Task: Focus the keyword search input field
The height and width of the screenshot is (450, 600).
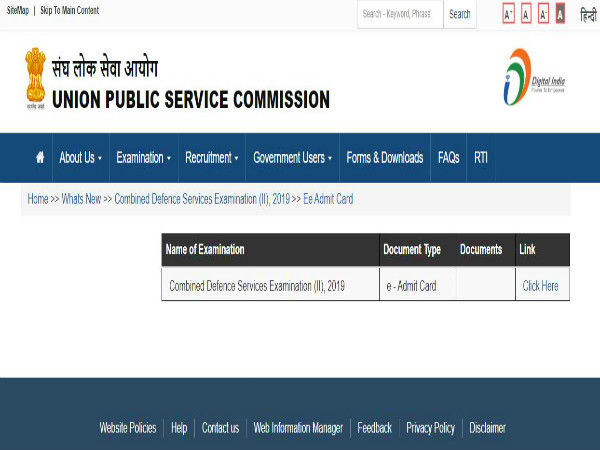Action: click(400, 14)
